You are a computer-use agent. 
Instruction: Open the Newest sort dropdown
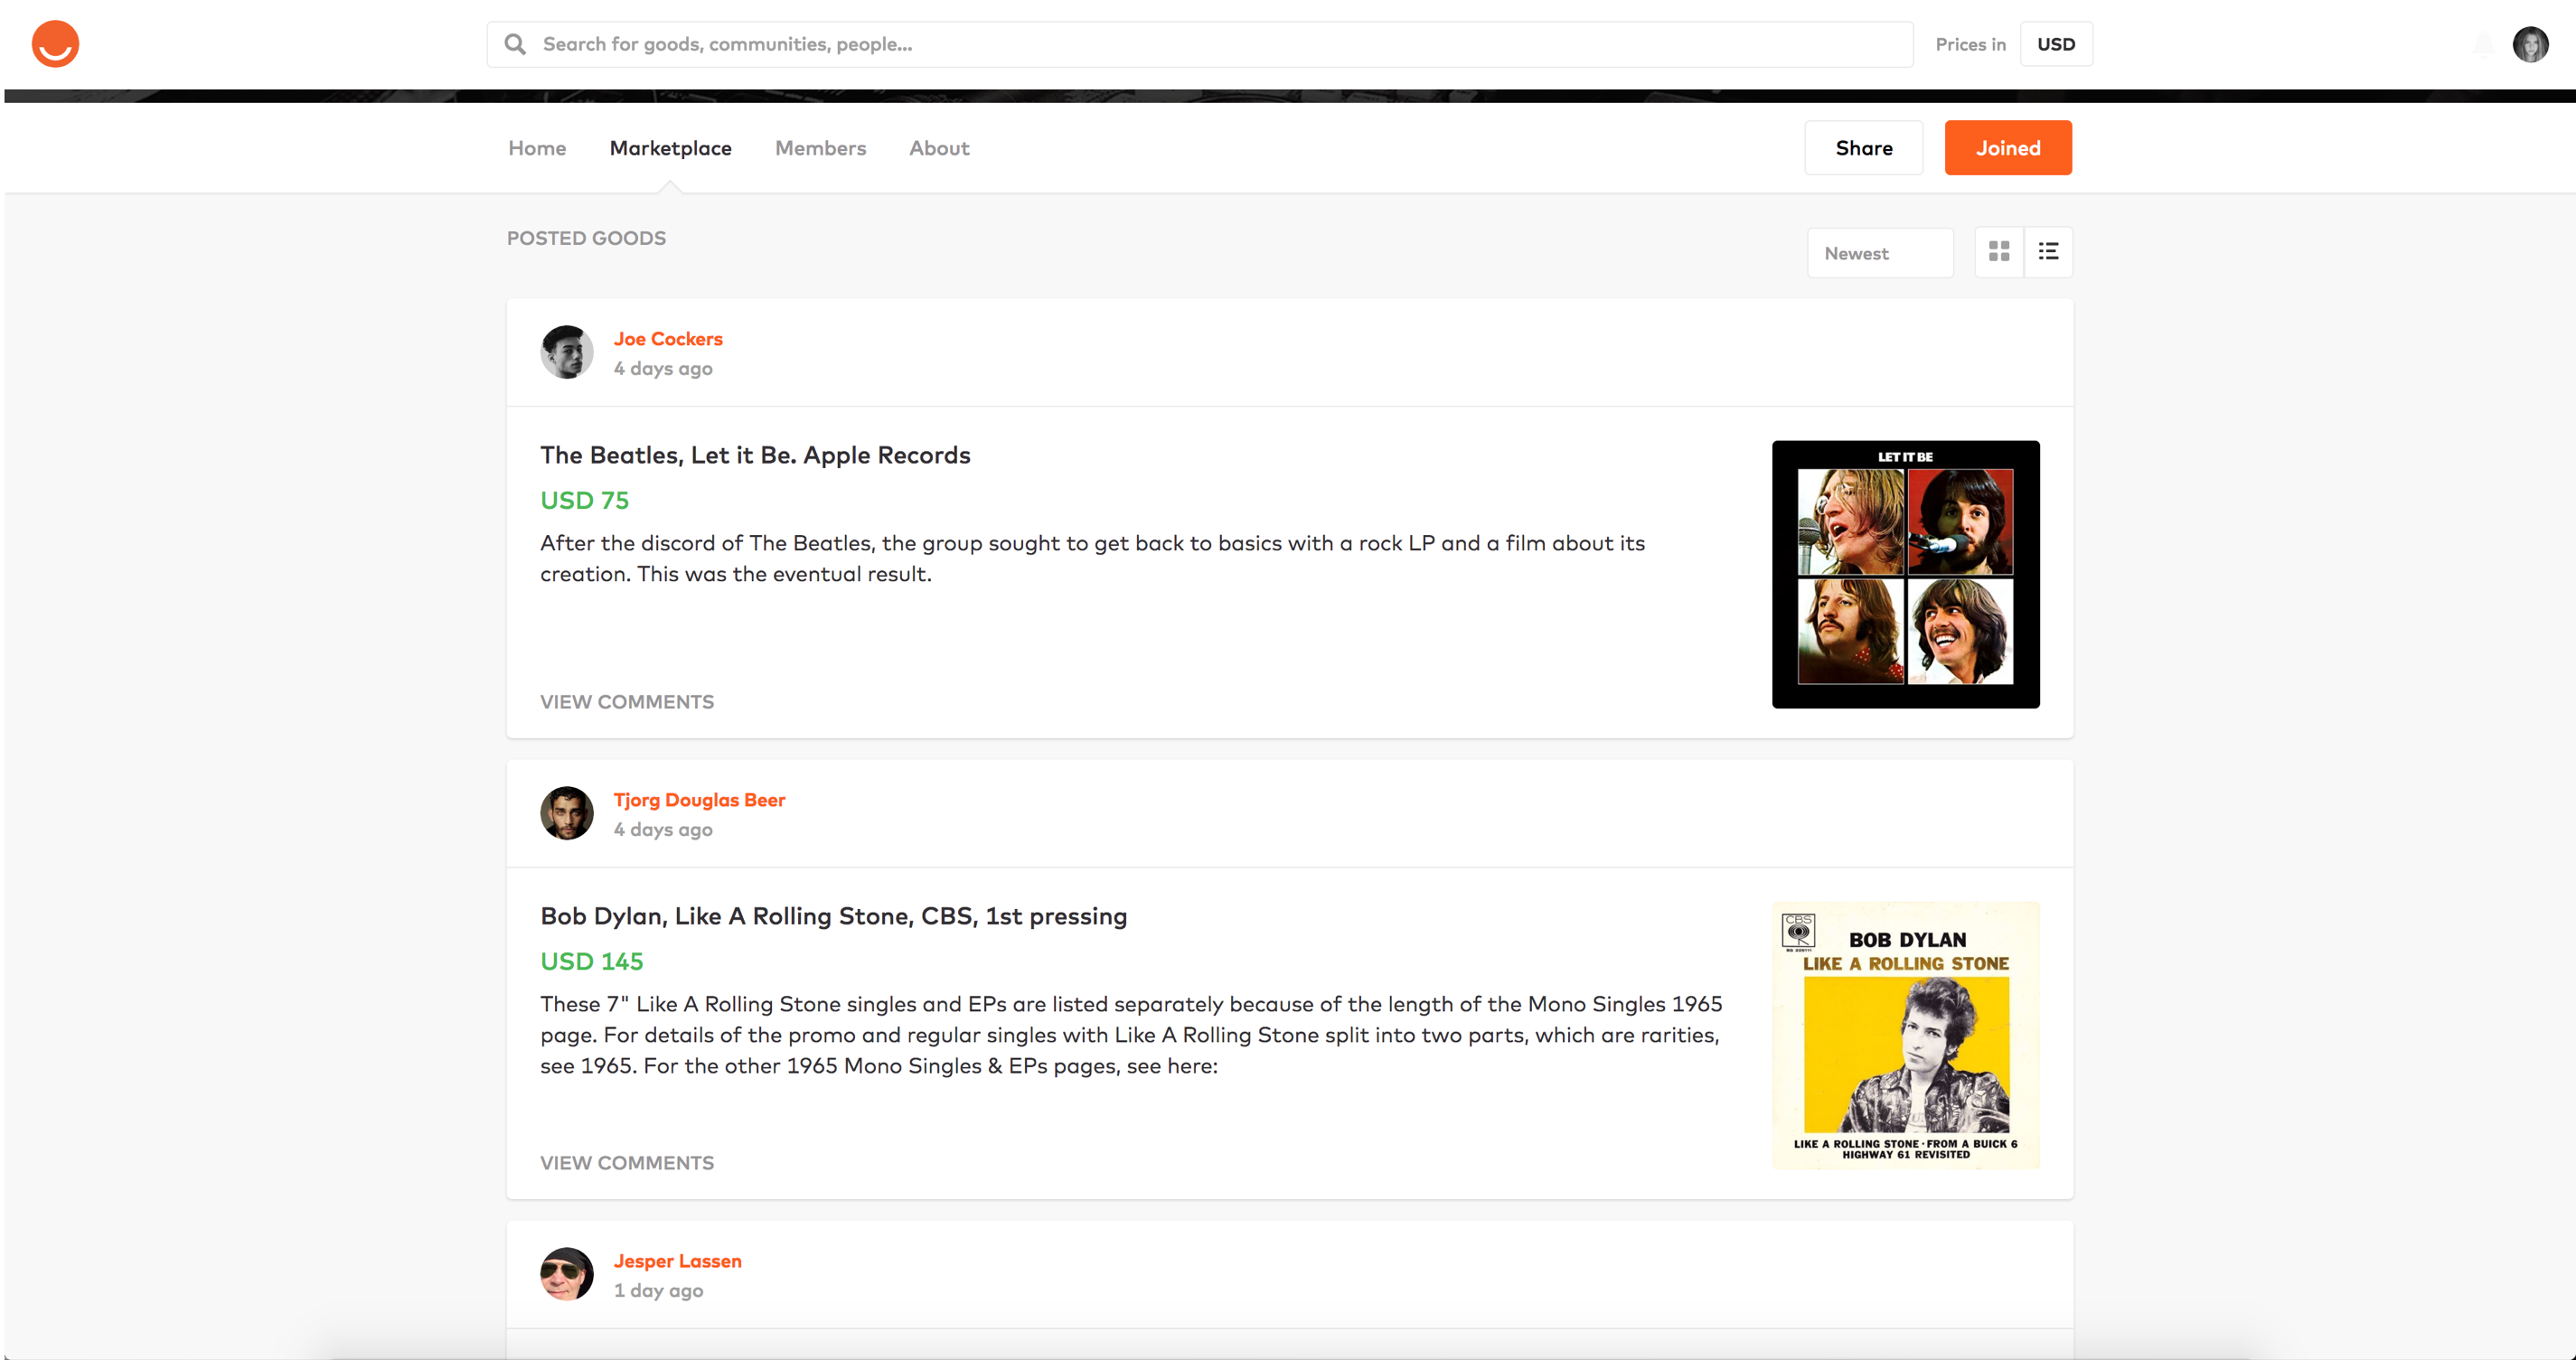coord(1879,253)
